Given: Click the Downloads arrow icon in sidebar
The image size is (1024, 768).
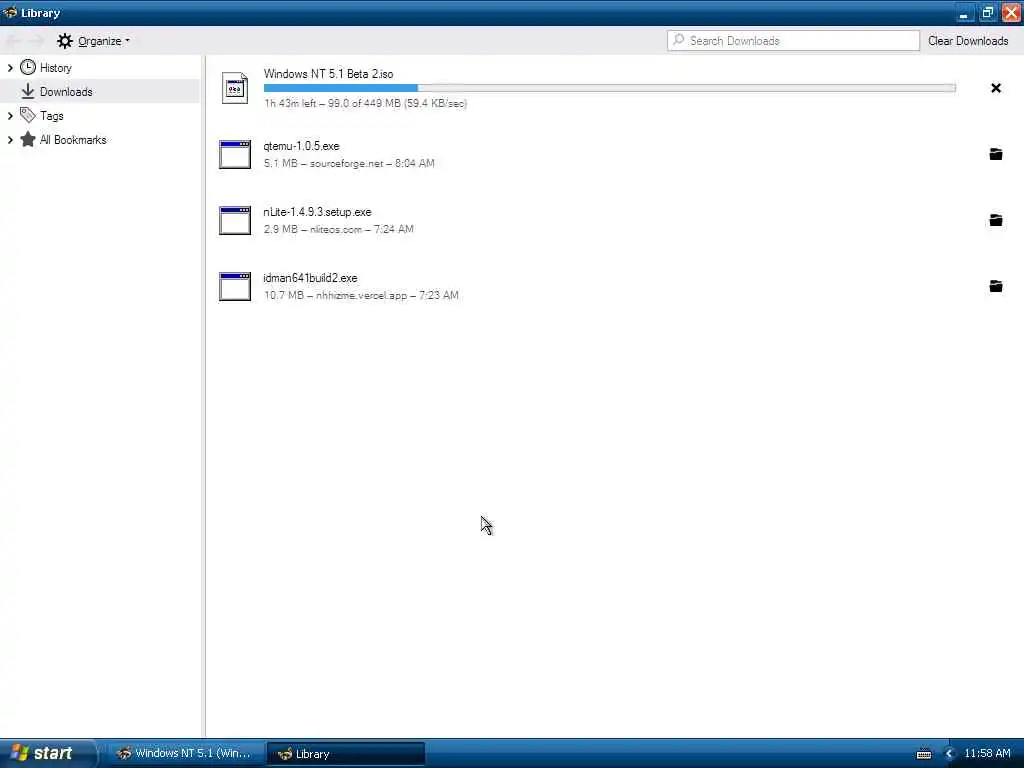Looking at the screenshot, I should [x=27, y=91].
